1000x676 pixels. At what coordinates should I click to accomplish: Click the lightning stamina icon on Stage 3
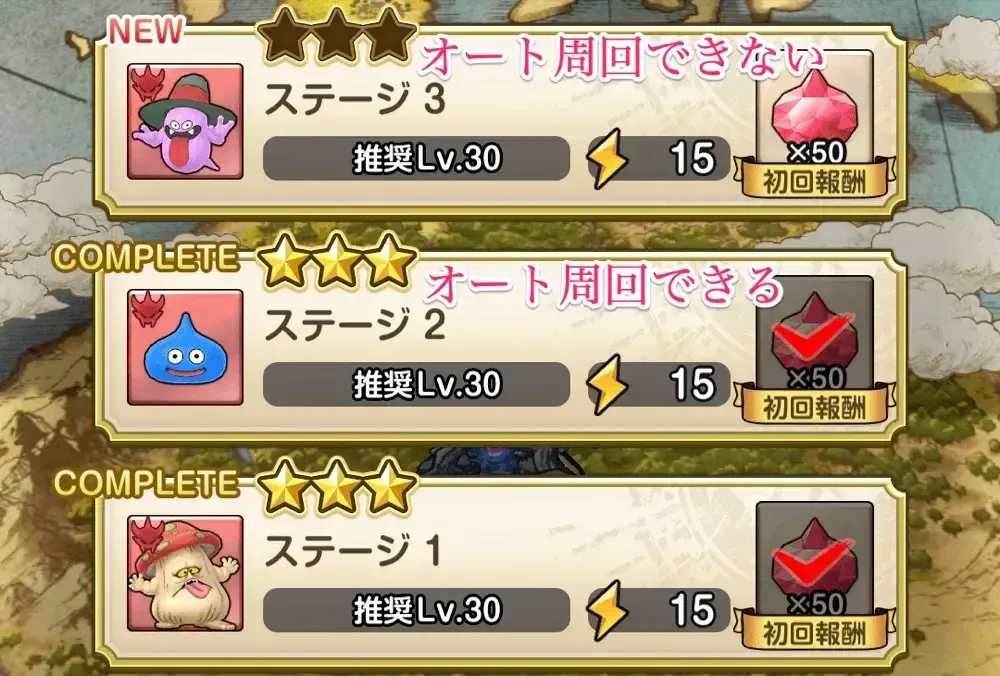click(x=607, y=158)
